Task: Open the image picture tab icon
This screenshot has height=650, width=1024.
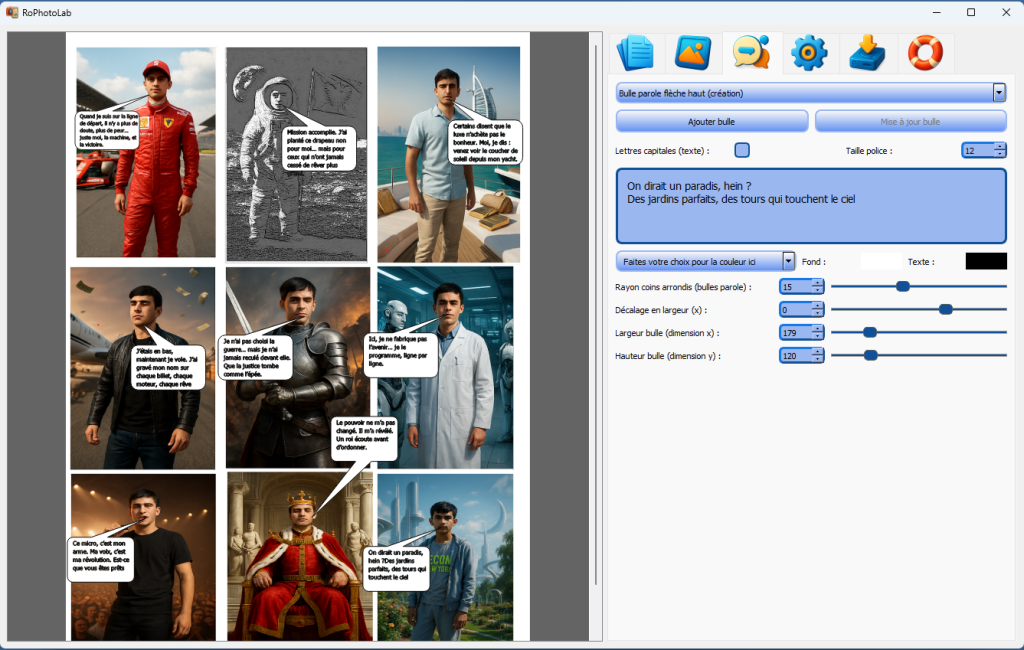Action: tap(692, 53)
